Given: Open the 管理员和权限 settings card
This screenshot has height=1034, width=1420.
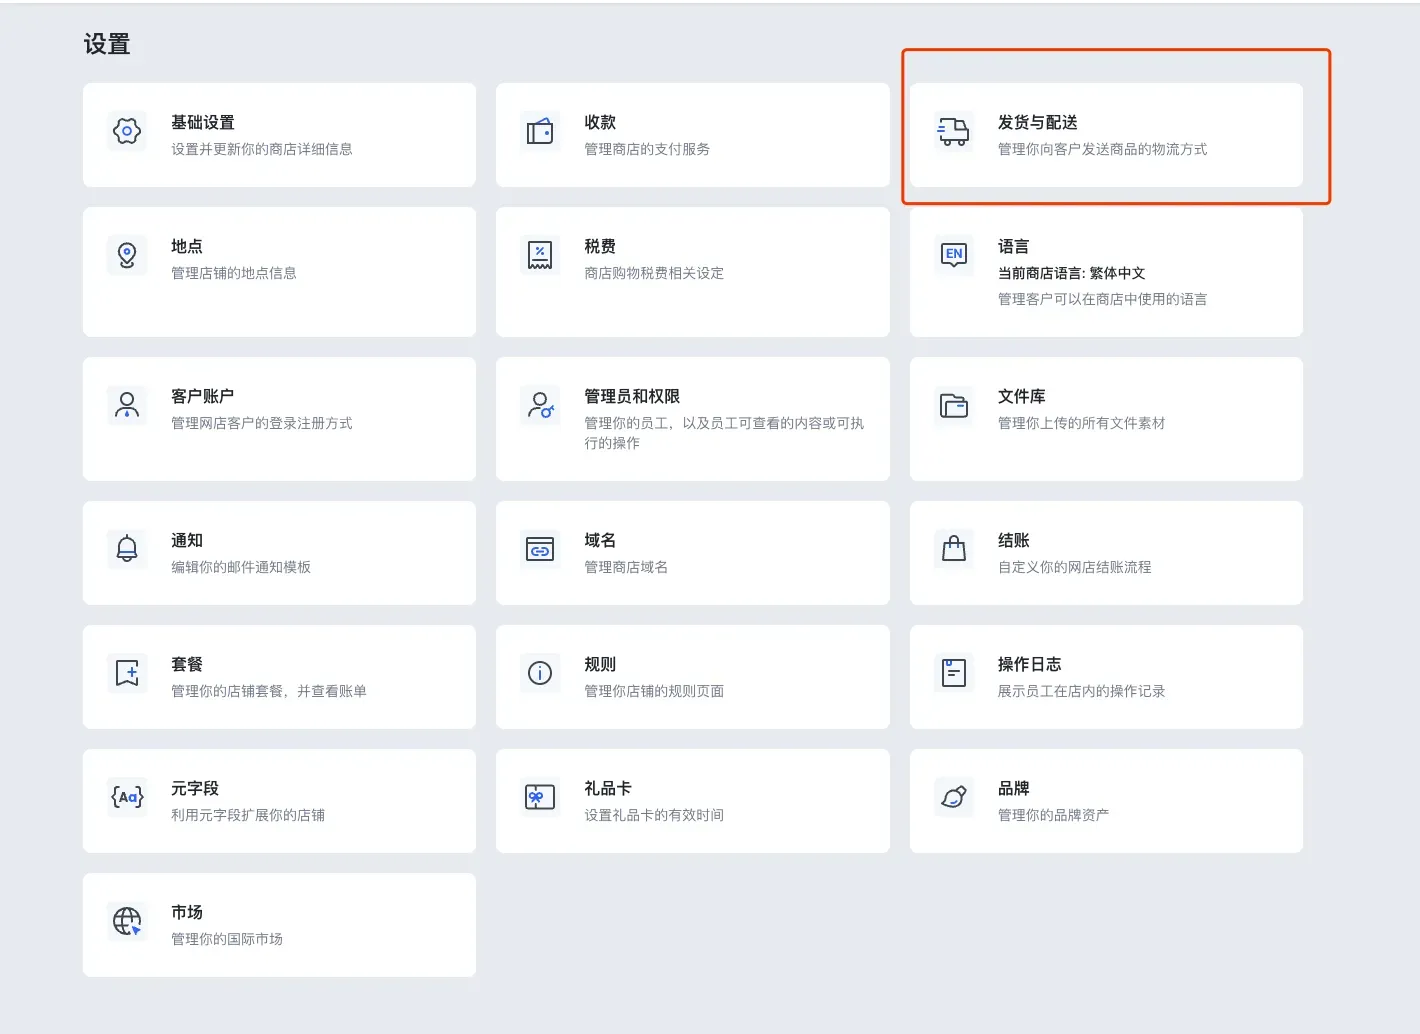Looking at the screenshot, I should click(x=692, y=419).
